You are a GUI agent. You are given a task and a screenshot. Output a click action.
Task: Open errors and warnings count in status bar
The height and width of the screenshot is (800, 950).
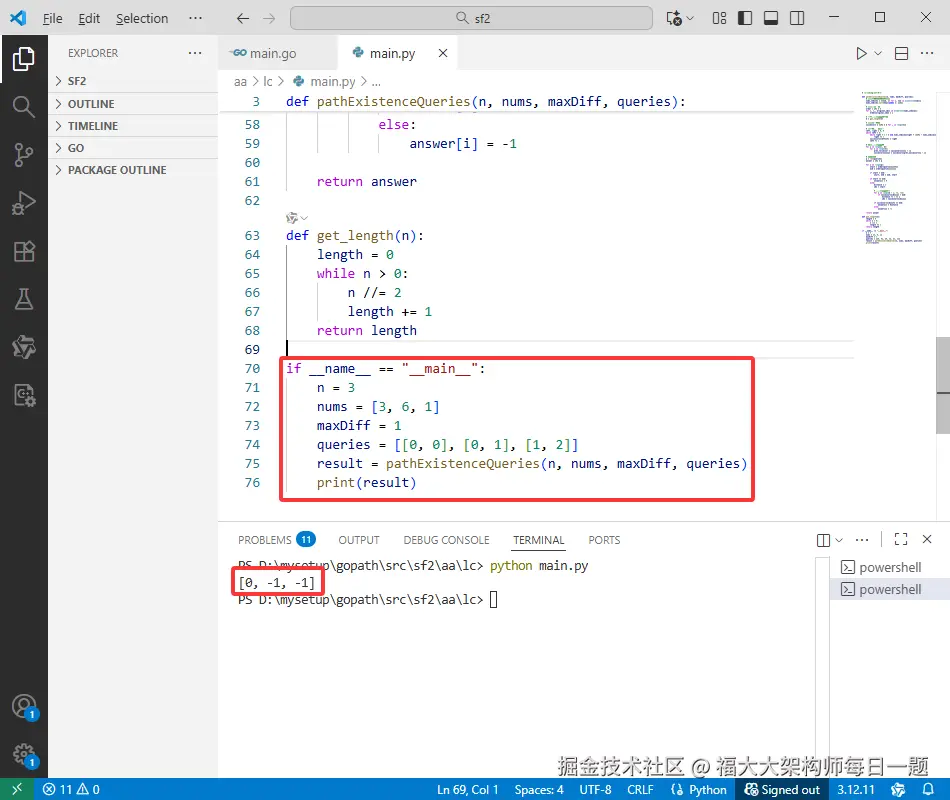[x=71, y=789]
